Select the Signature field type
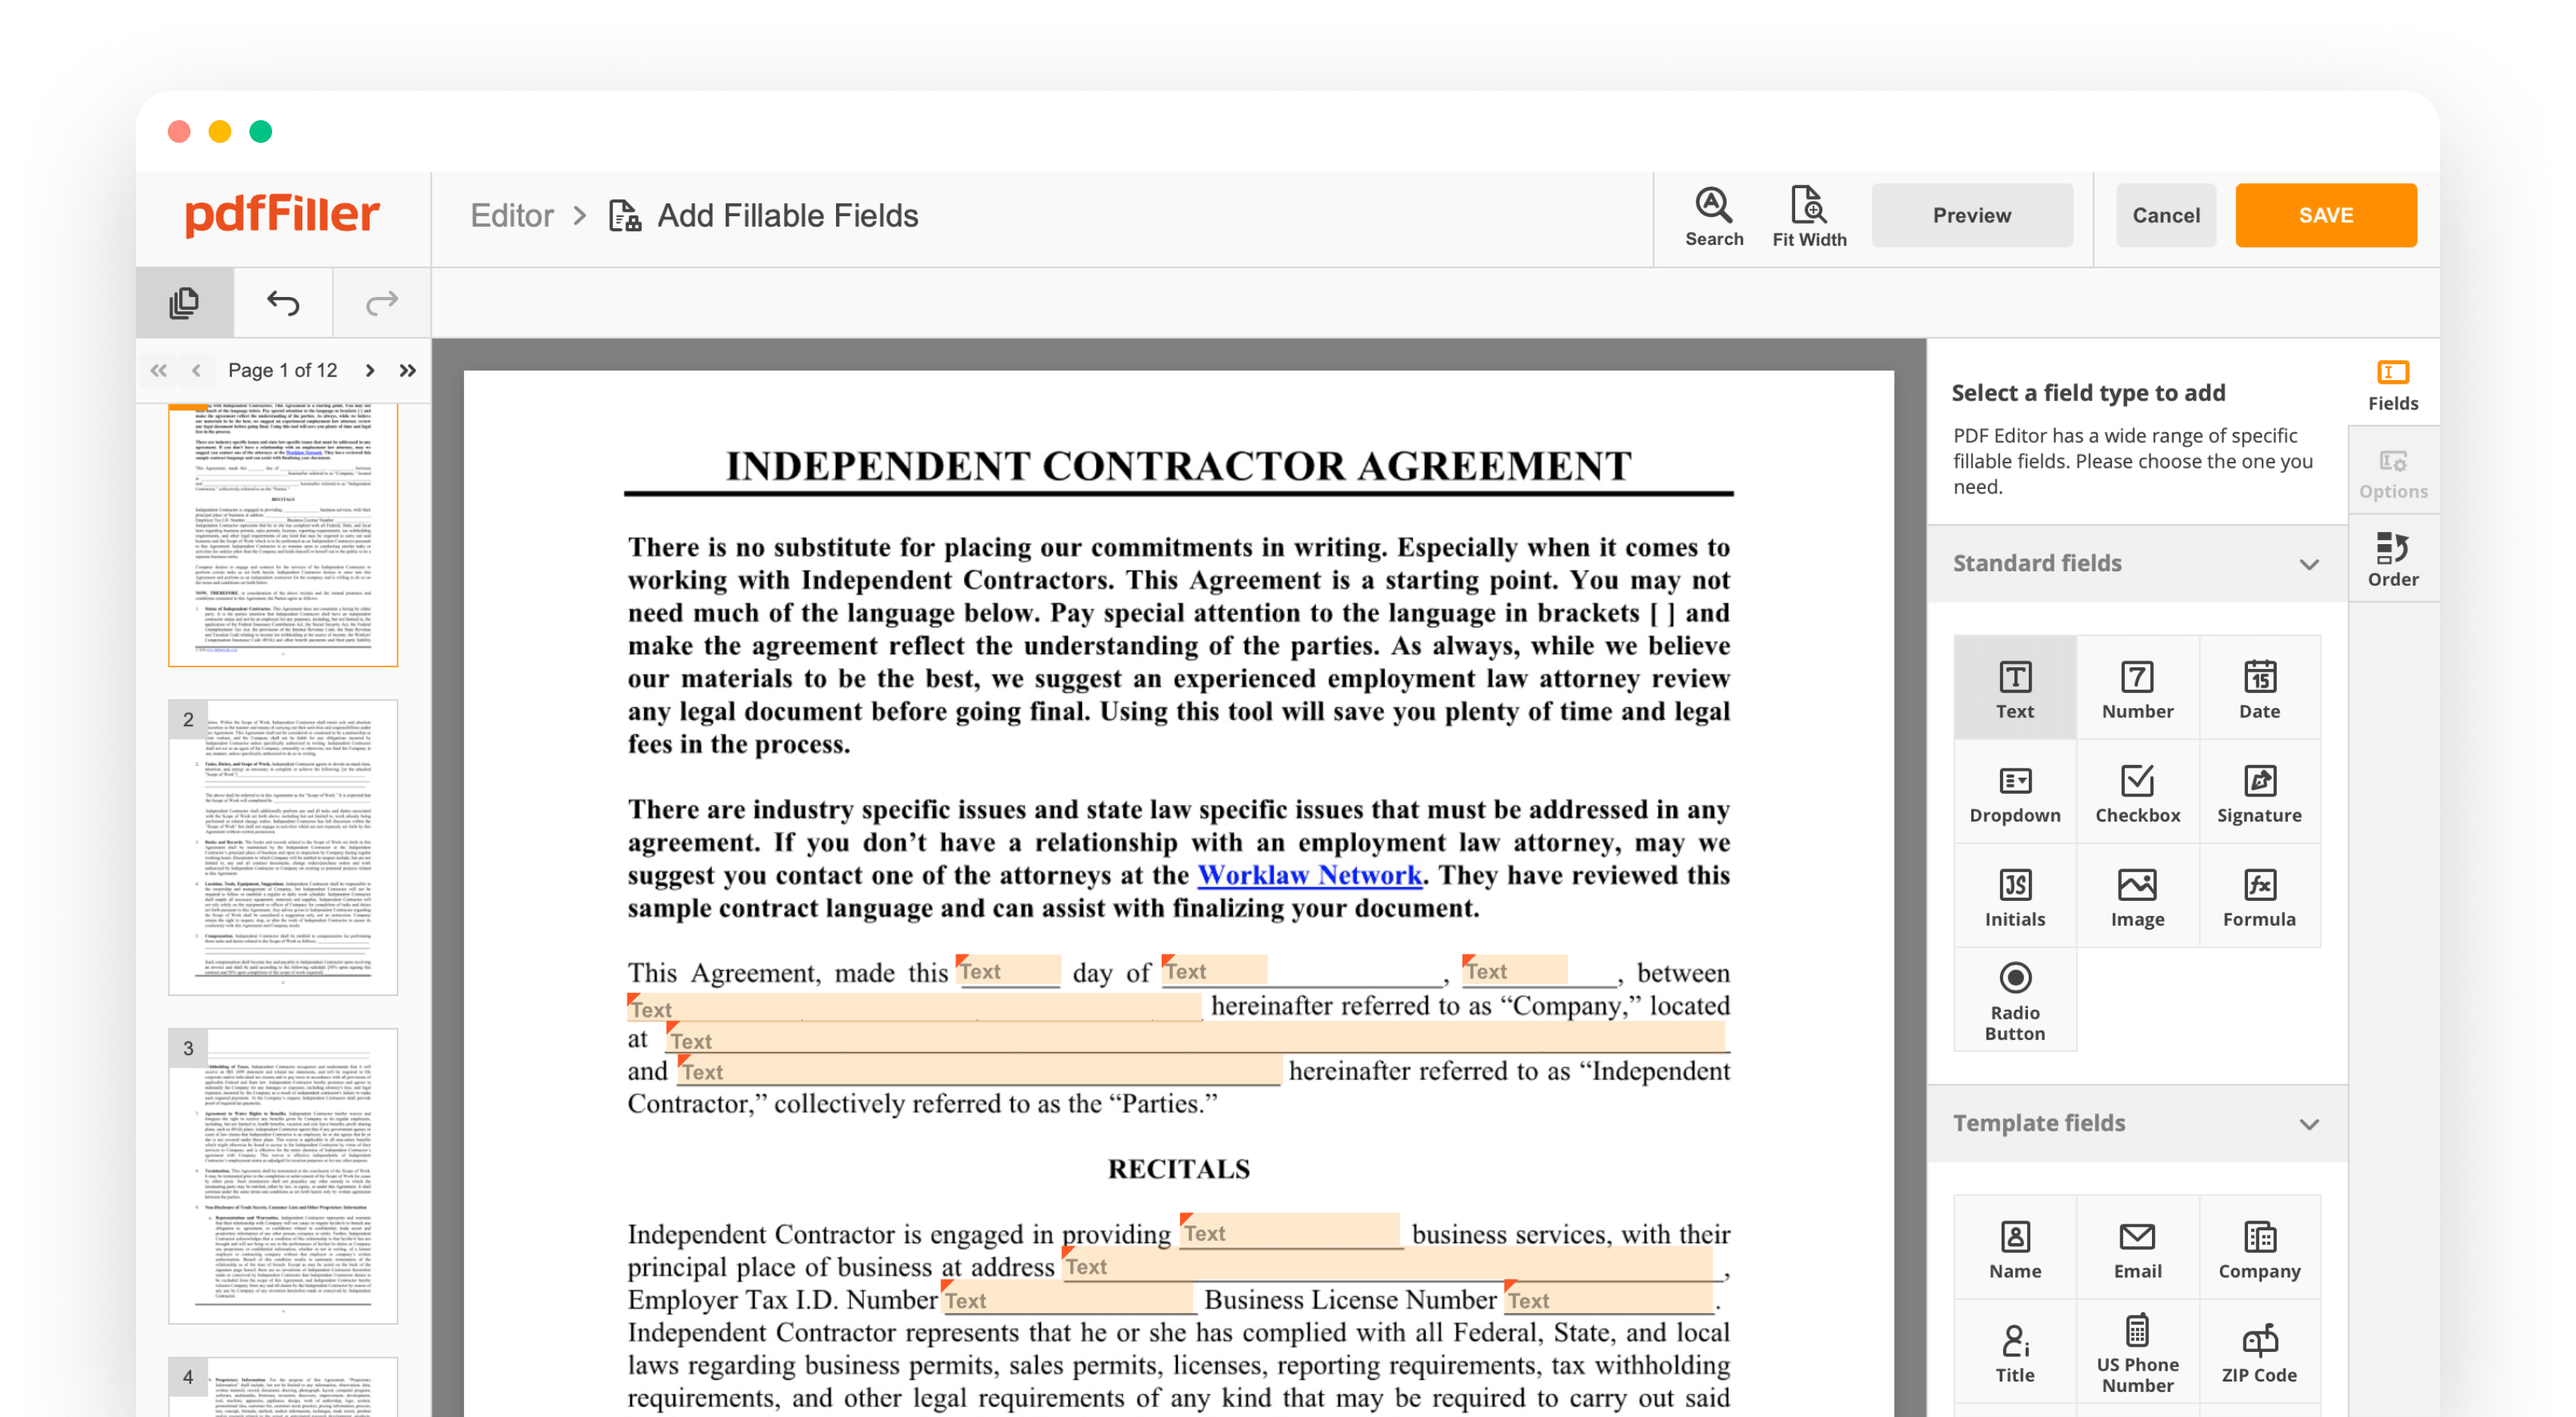This screenshot has width=2576, height=1417. [2260, 792]
